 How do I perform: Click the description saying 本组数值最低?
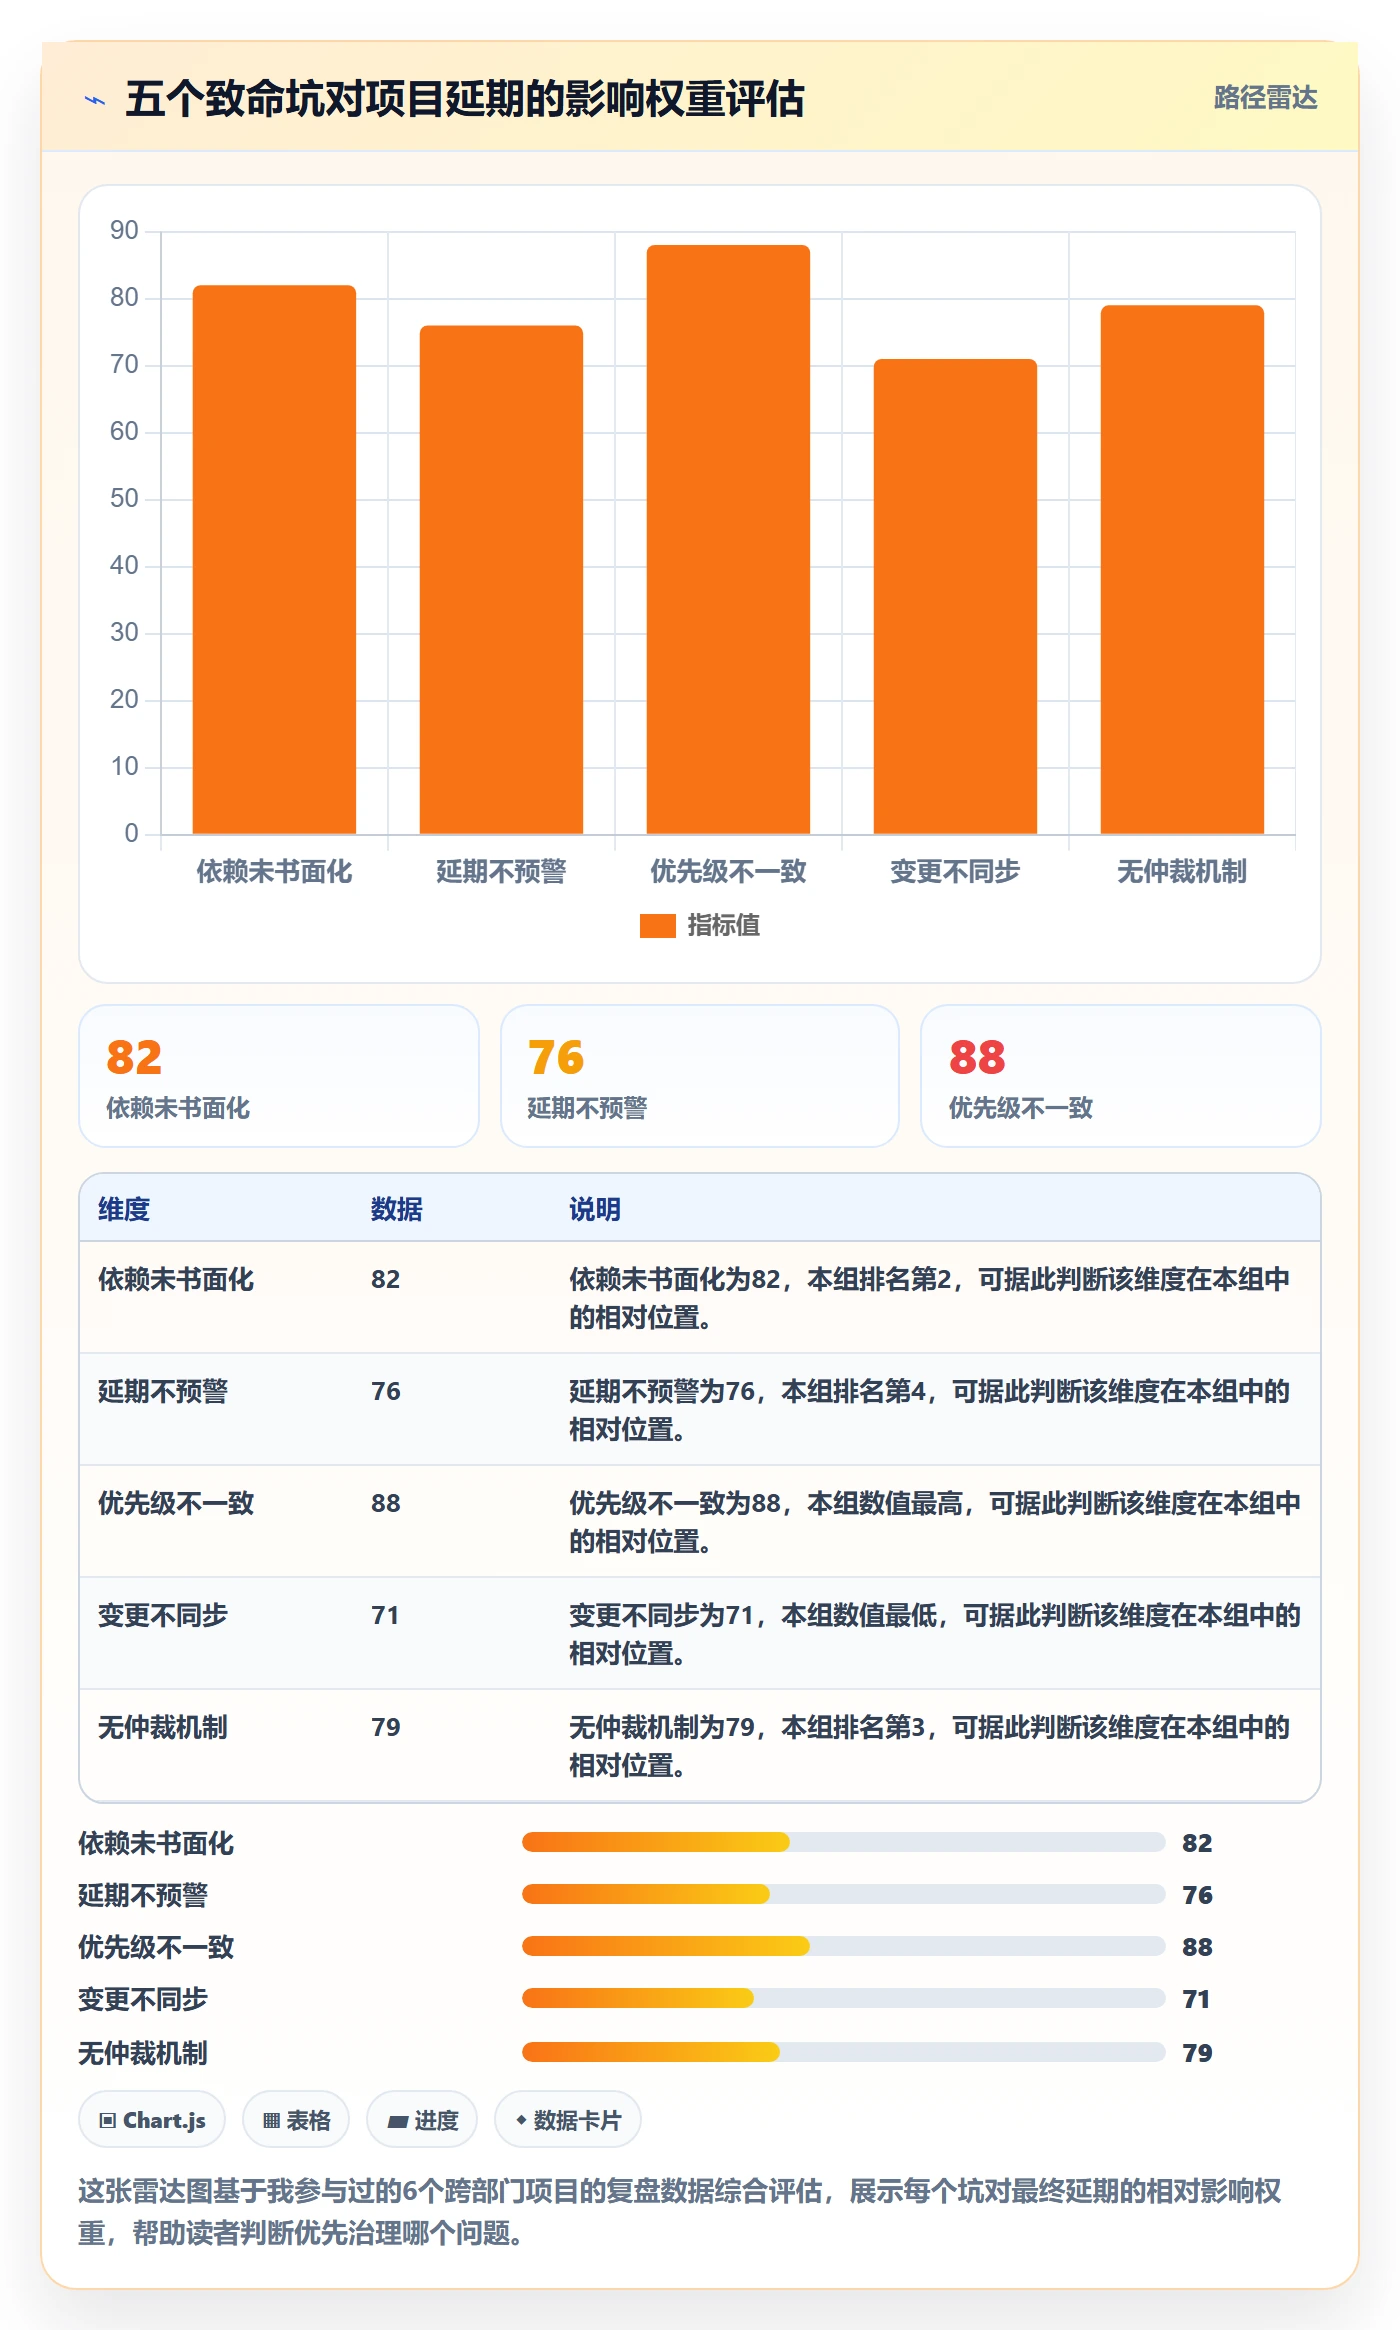pos(935,1634)
